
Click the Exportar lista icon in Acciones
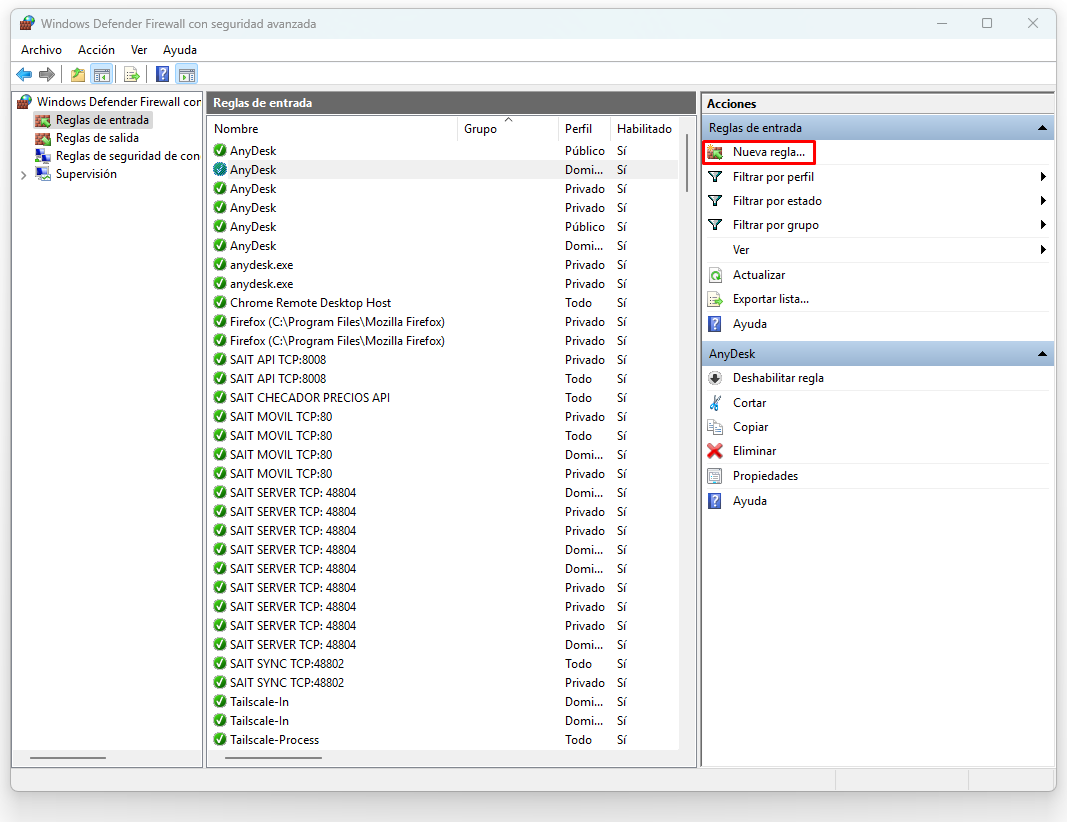(715, 299)
